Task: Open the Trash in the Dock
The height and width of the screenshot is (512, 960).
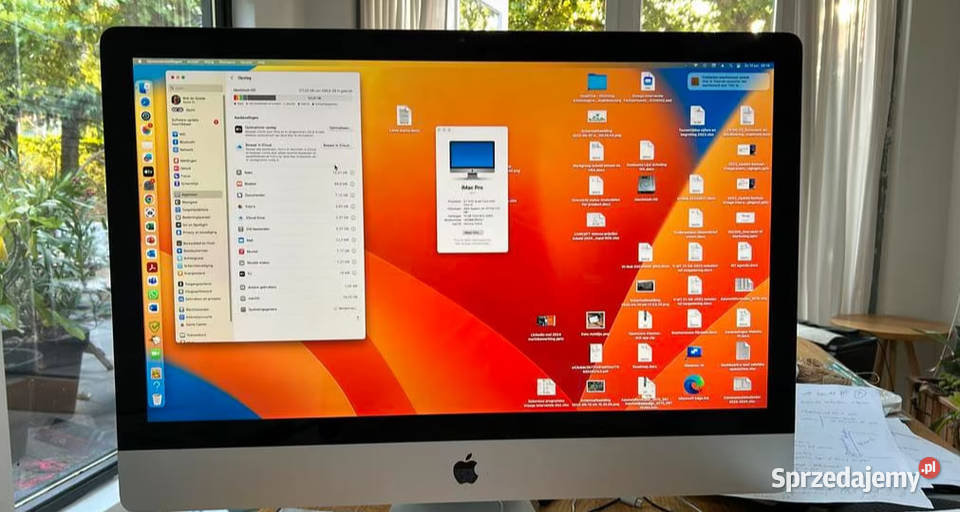Action: pos(157,399)
